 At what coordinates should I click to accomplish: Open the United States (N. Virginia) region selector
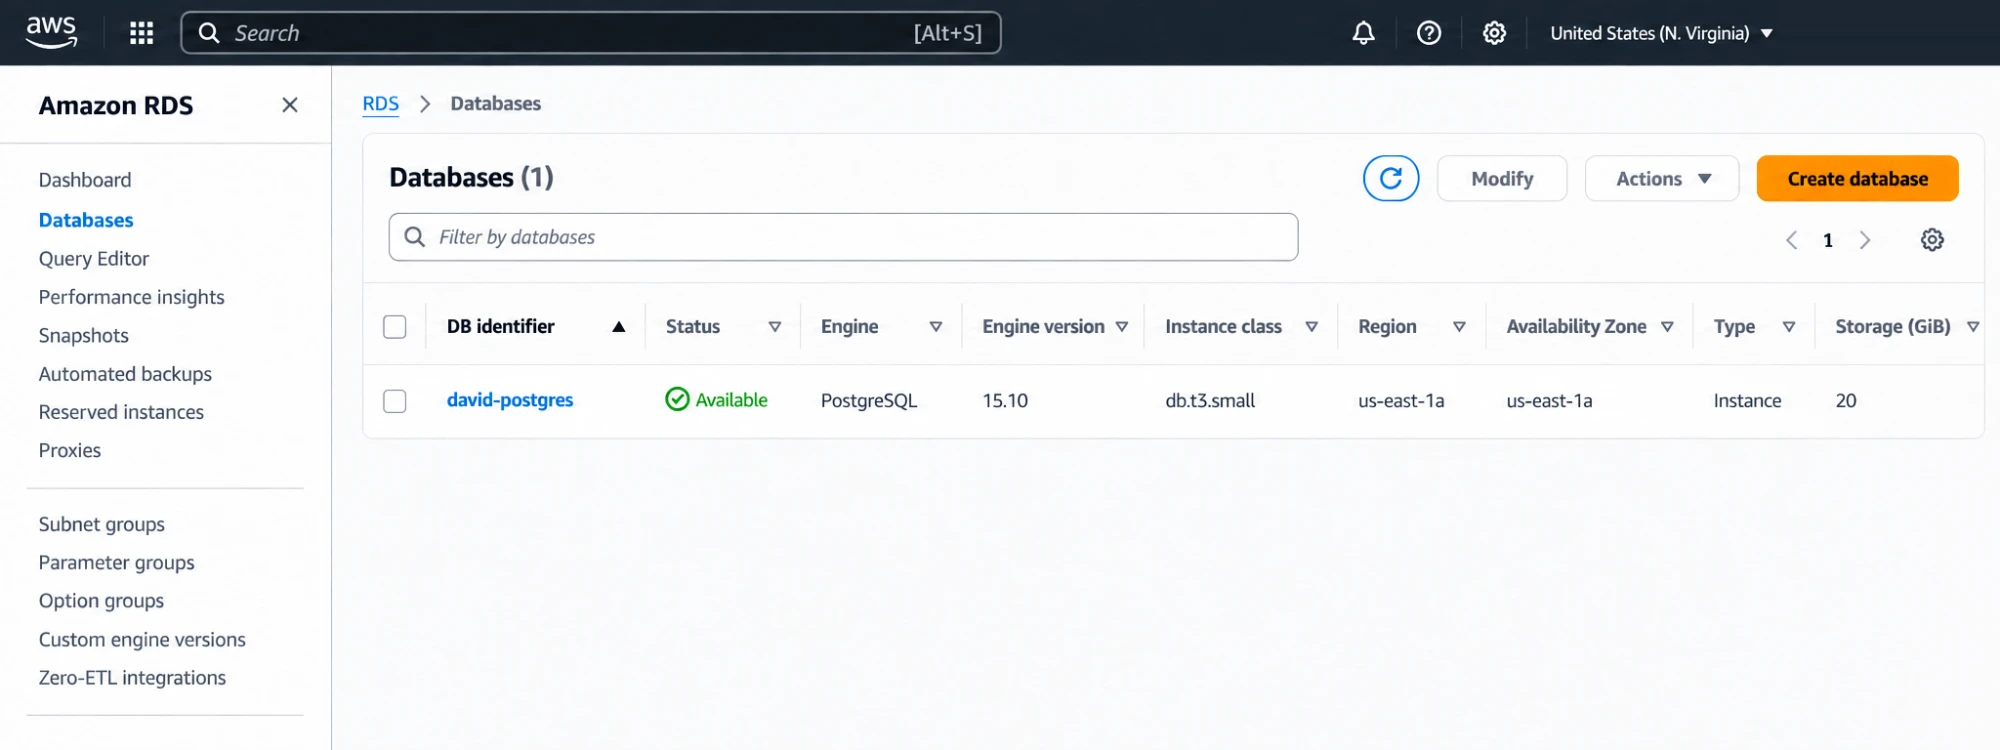click(1661, 33)
